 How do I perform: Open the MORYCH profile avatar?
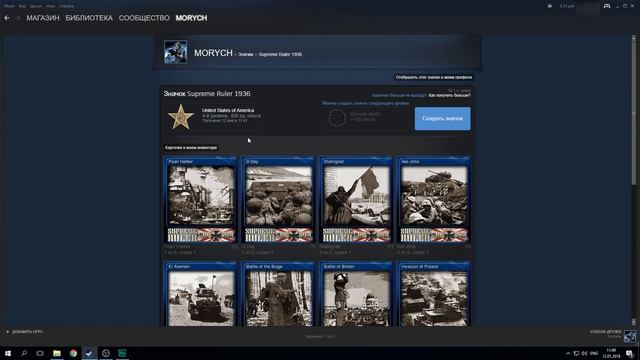click(176, 52)
